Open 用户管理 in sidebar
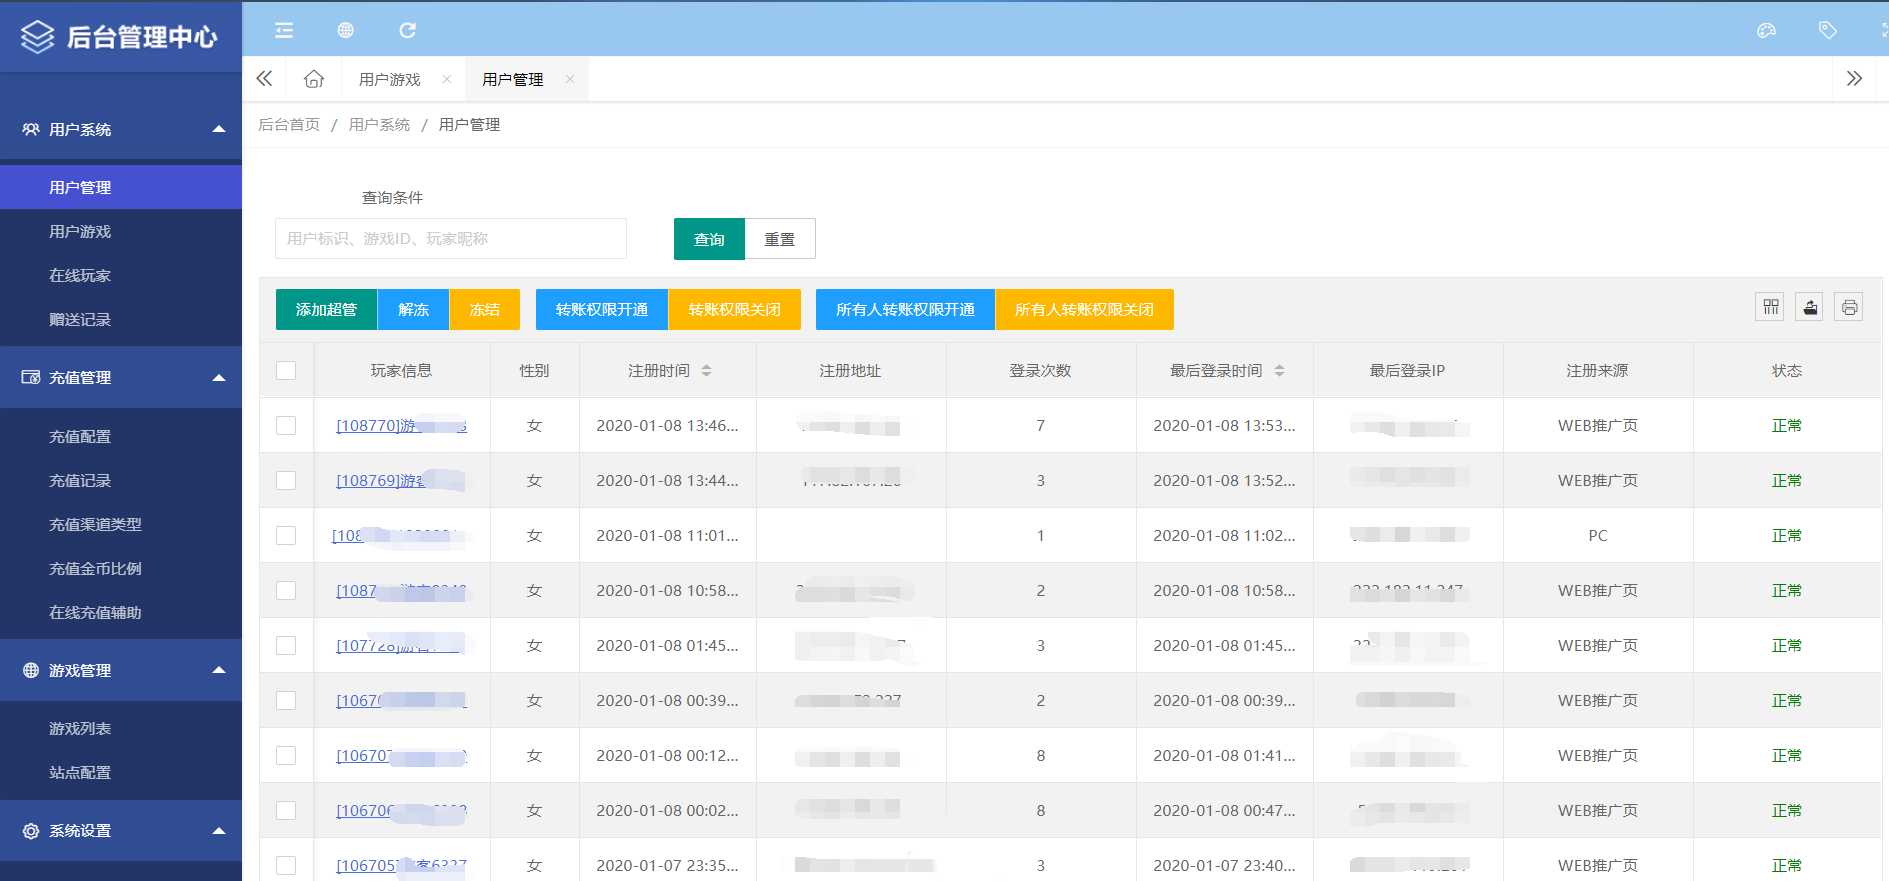1889x881 pixels. [121, 187]
